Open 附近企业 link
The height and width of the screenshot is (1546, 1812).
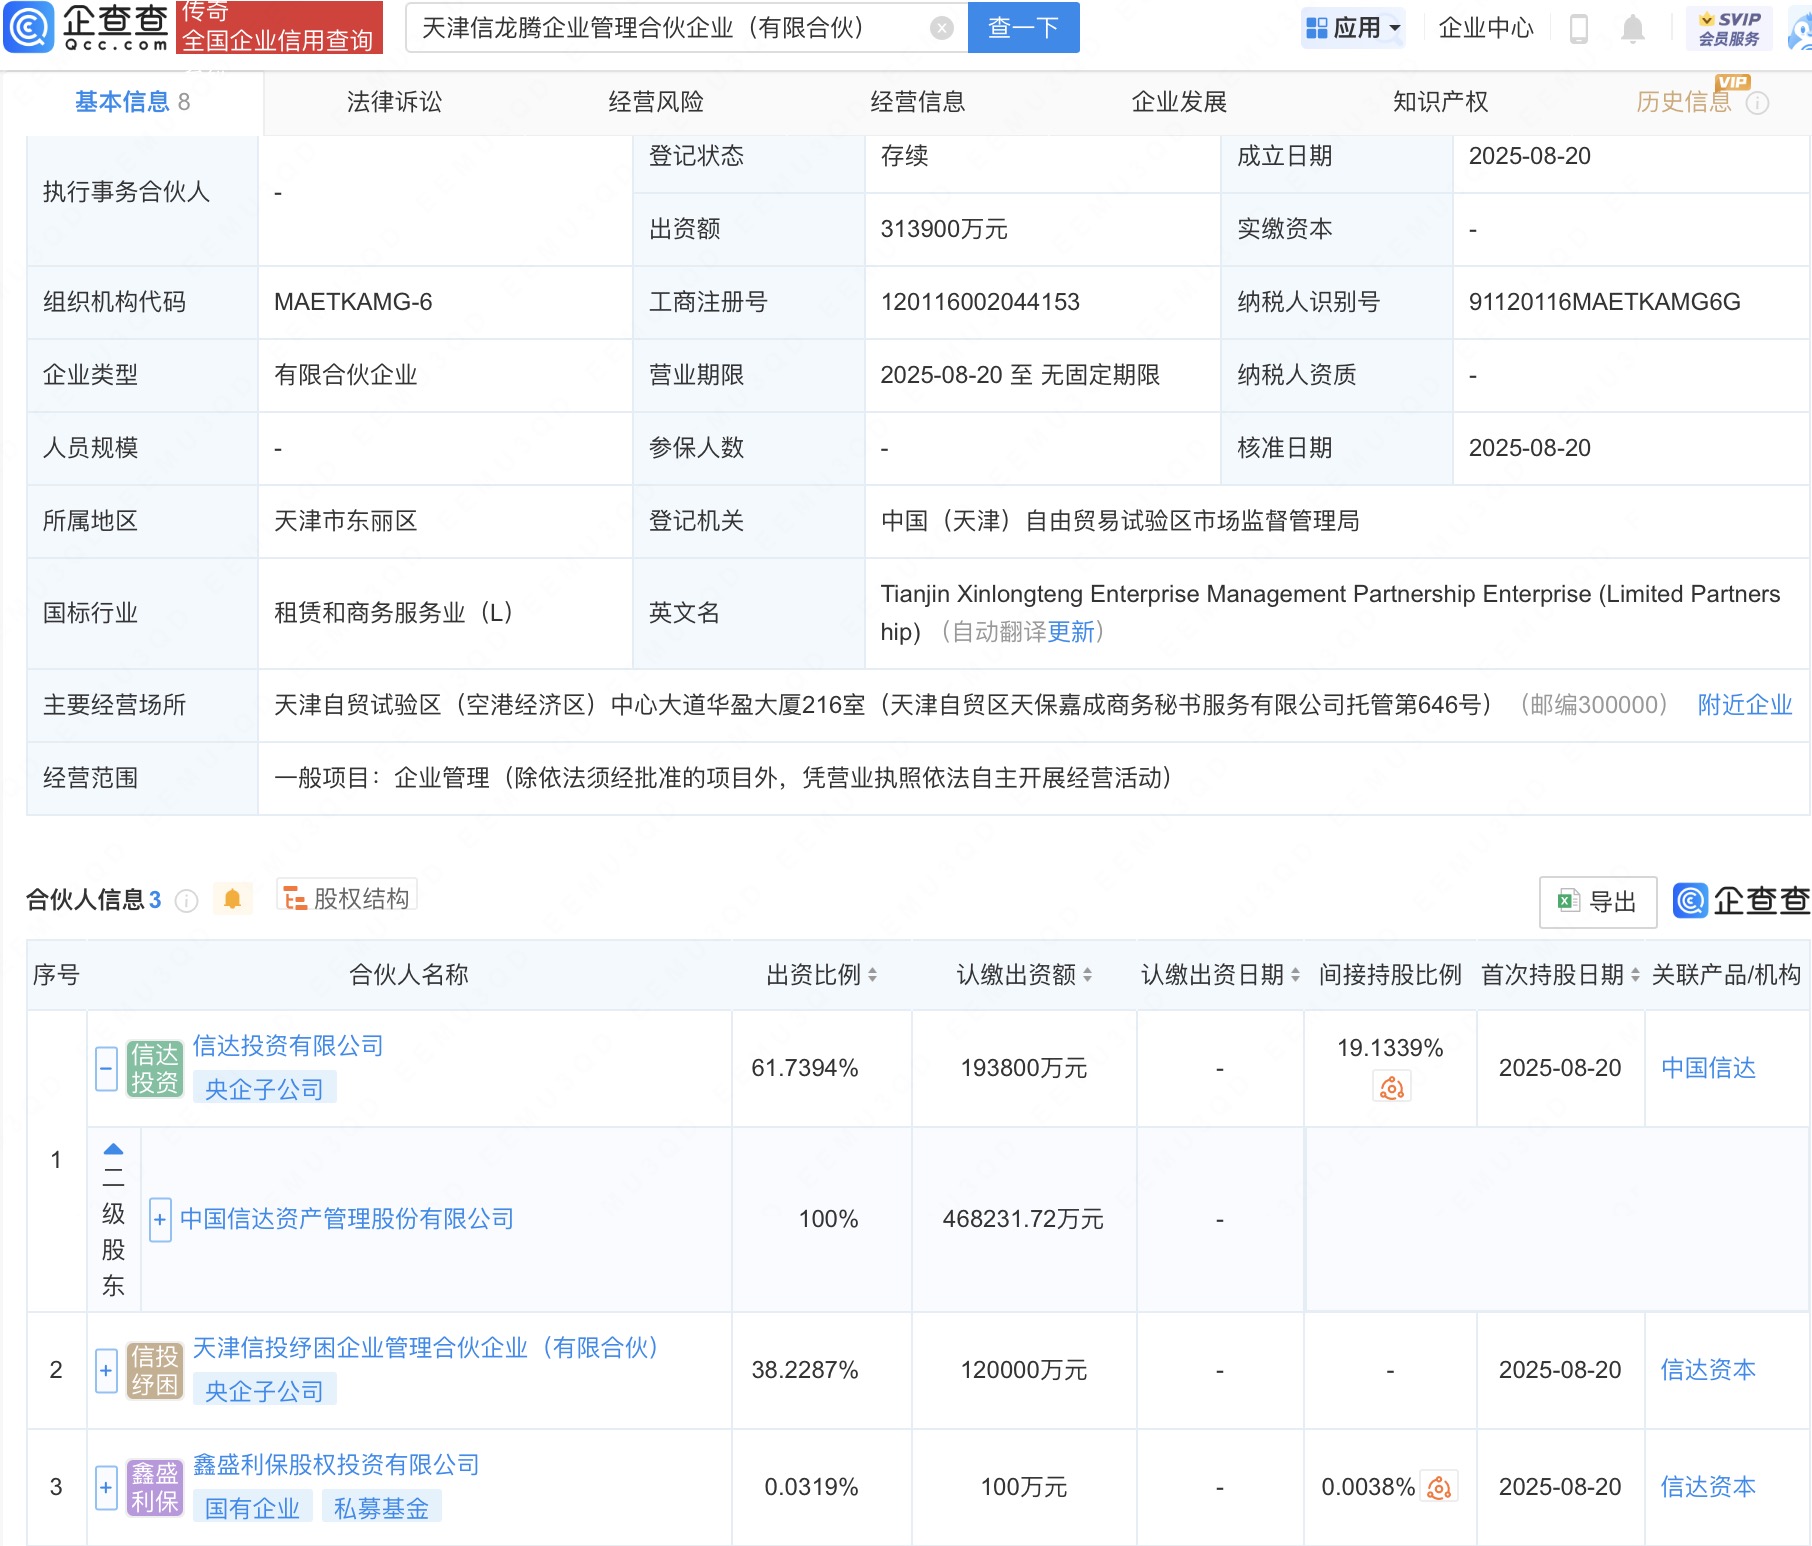coord(1745,705)
